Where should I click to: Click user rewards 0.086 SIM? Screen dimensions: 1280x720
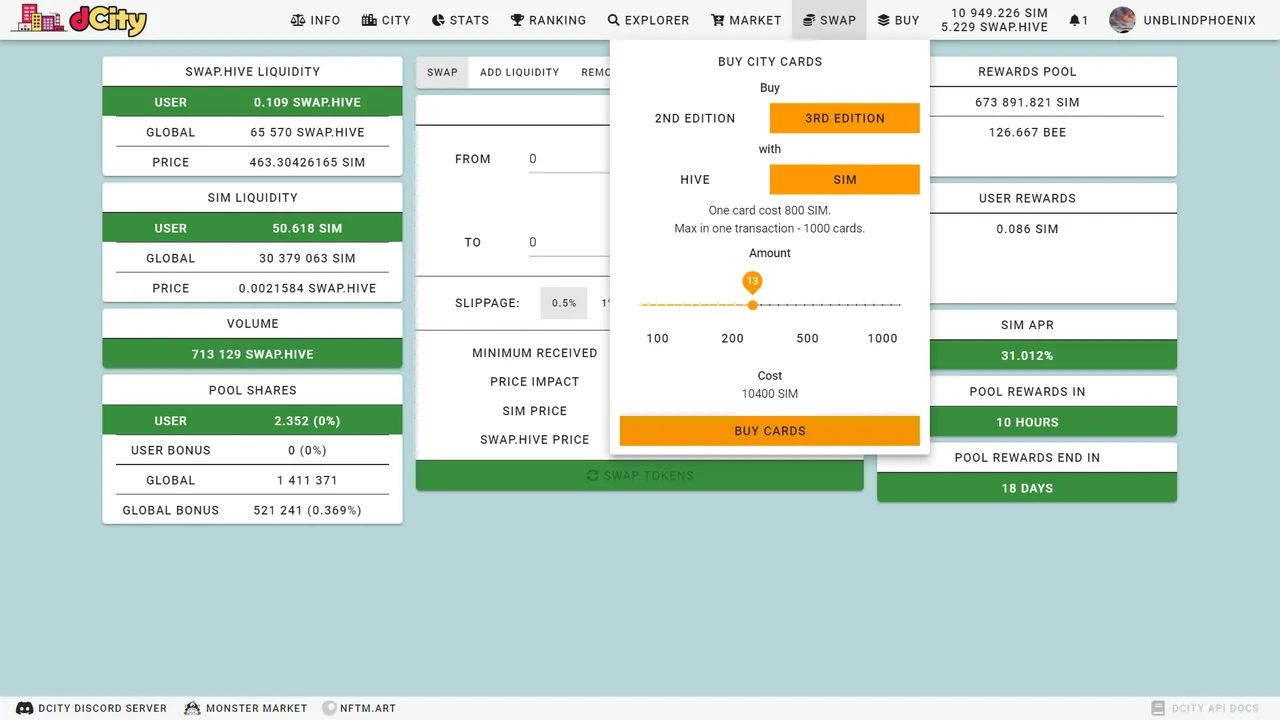[x=1027, y=229]
